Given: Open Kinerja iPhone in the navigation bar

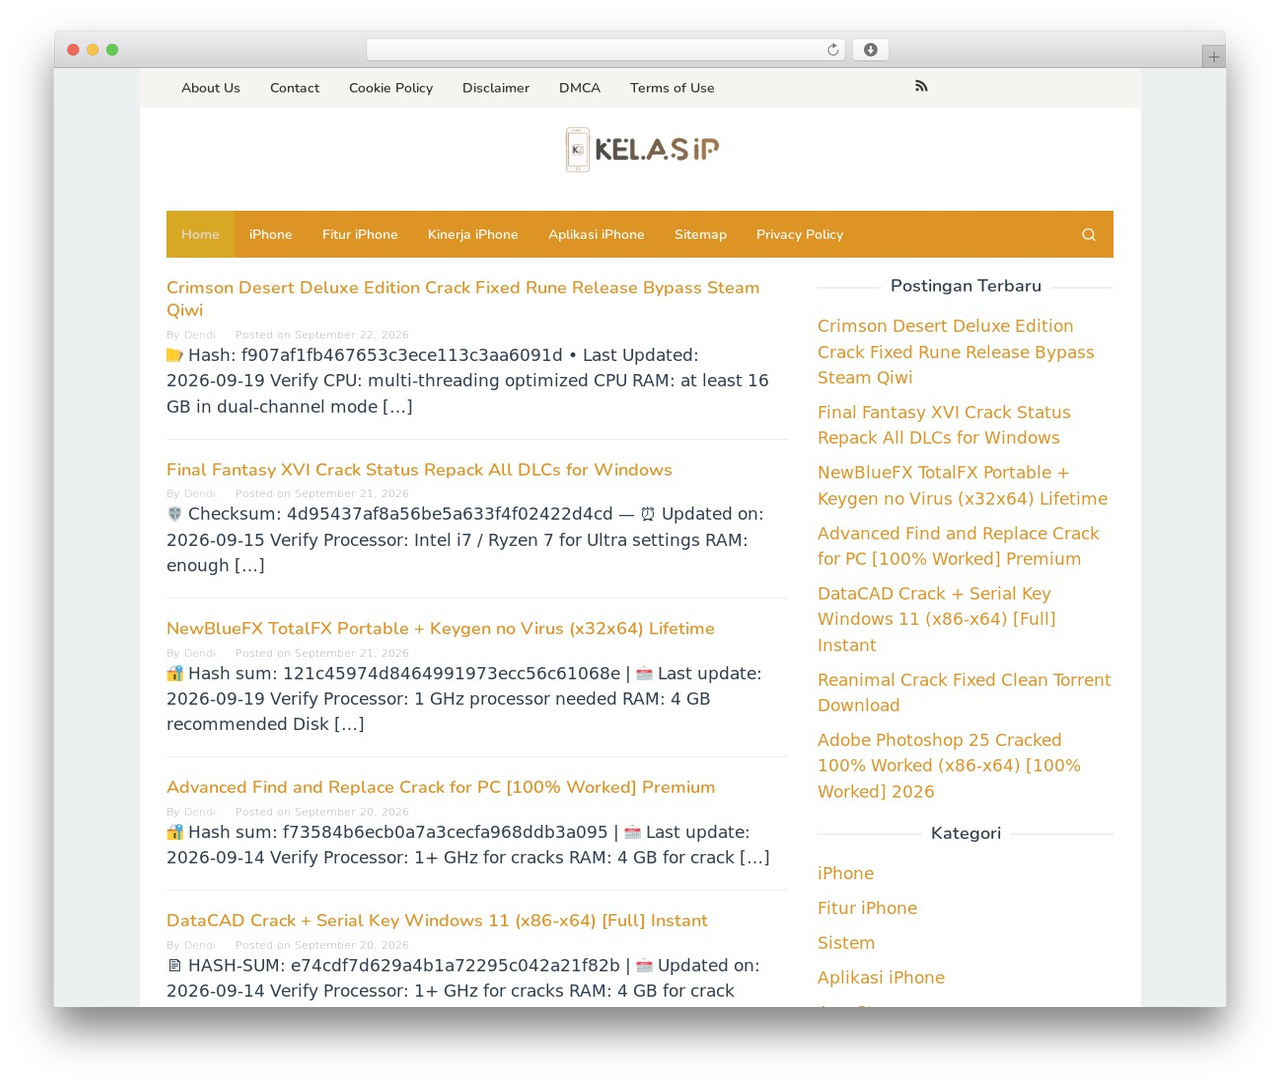Looking at the screenshot, I should 473,234.
